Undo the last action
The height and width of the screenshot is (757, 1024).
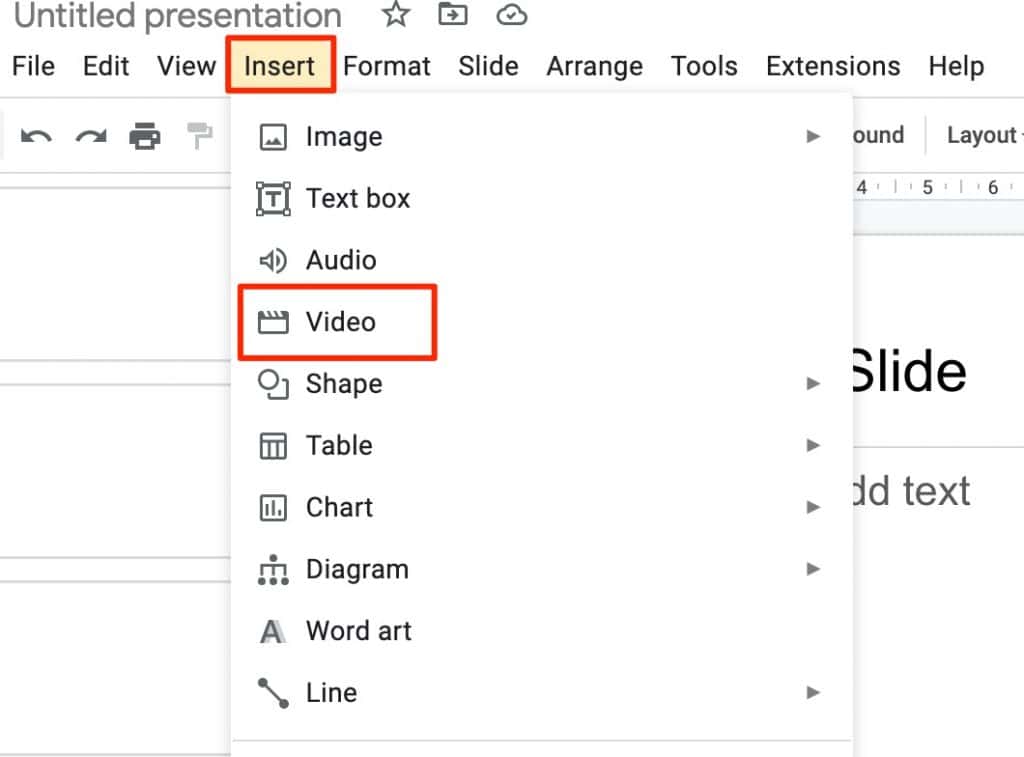pos(36,137)
